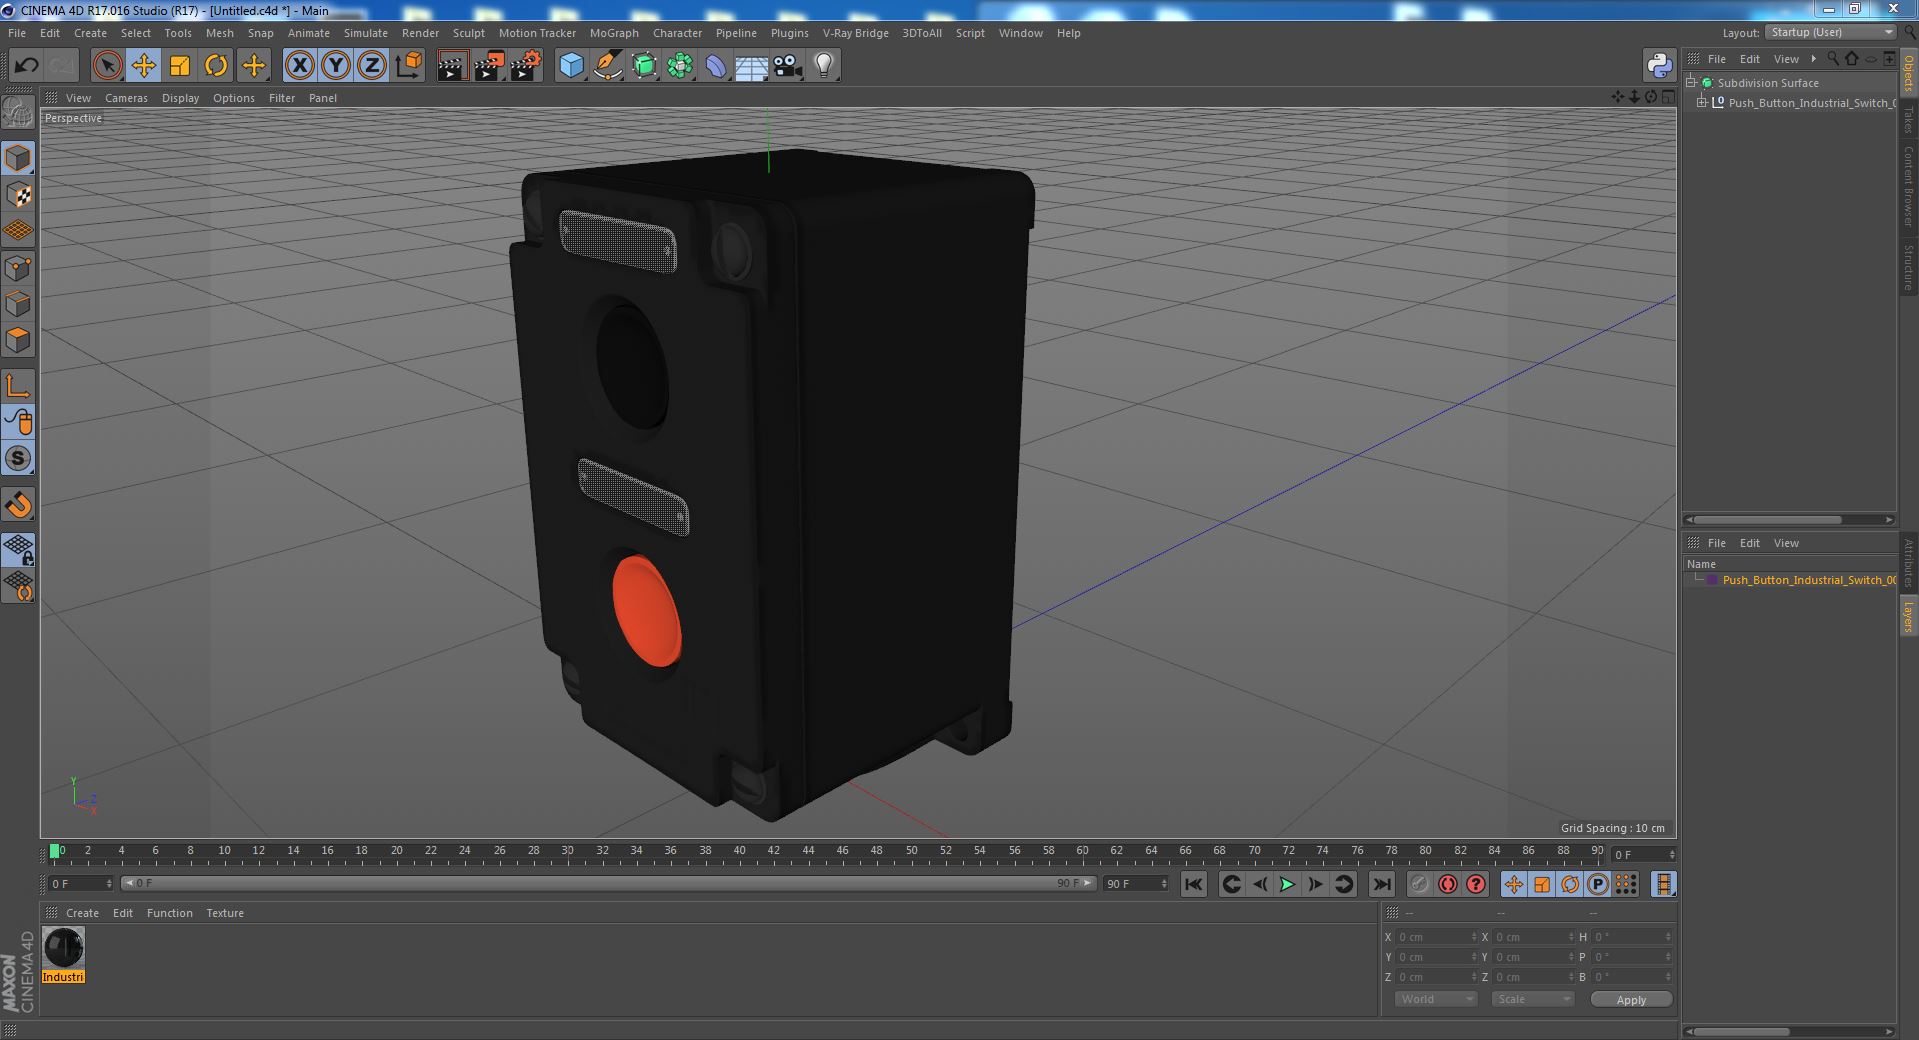Toggle X axis lock
The height and width of the screenshot is (1040, 1919).
click(x=299, y=66)
